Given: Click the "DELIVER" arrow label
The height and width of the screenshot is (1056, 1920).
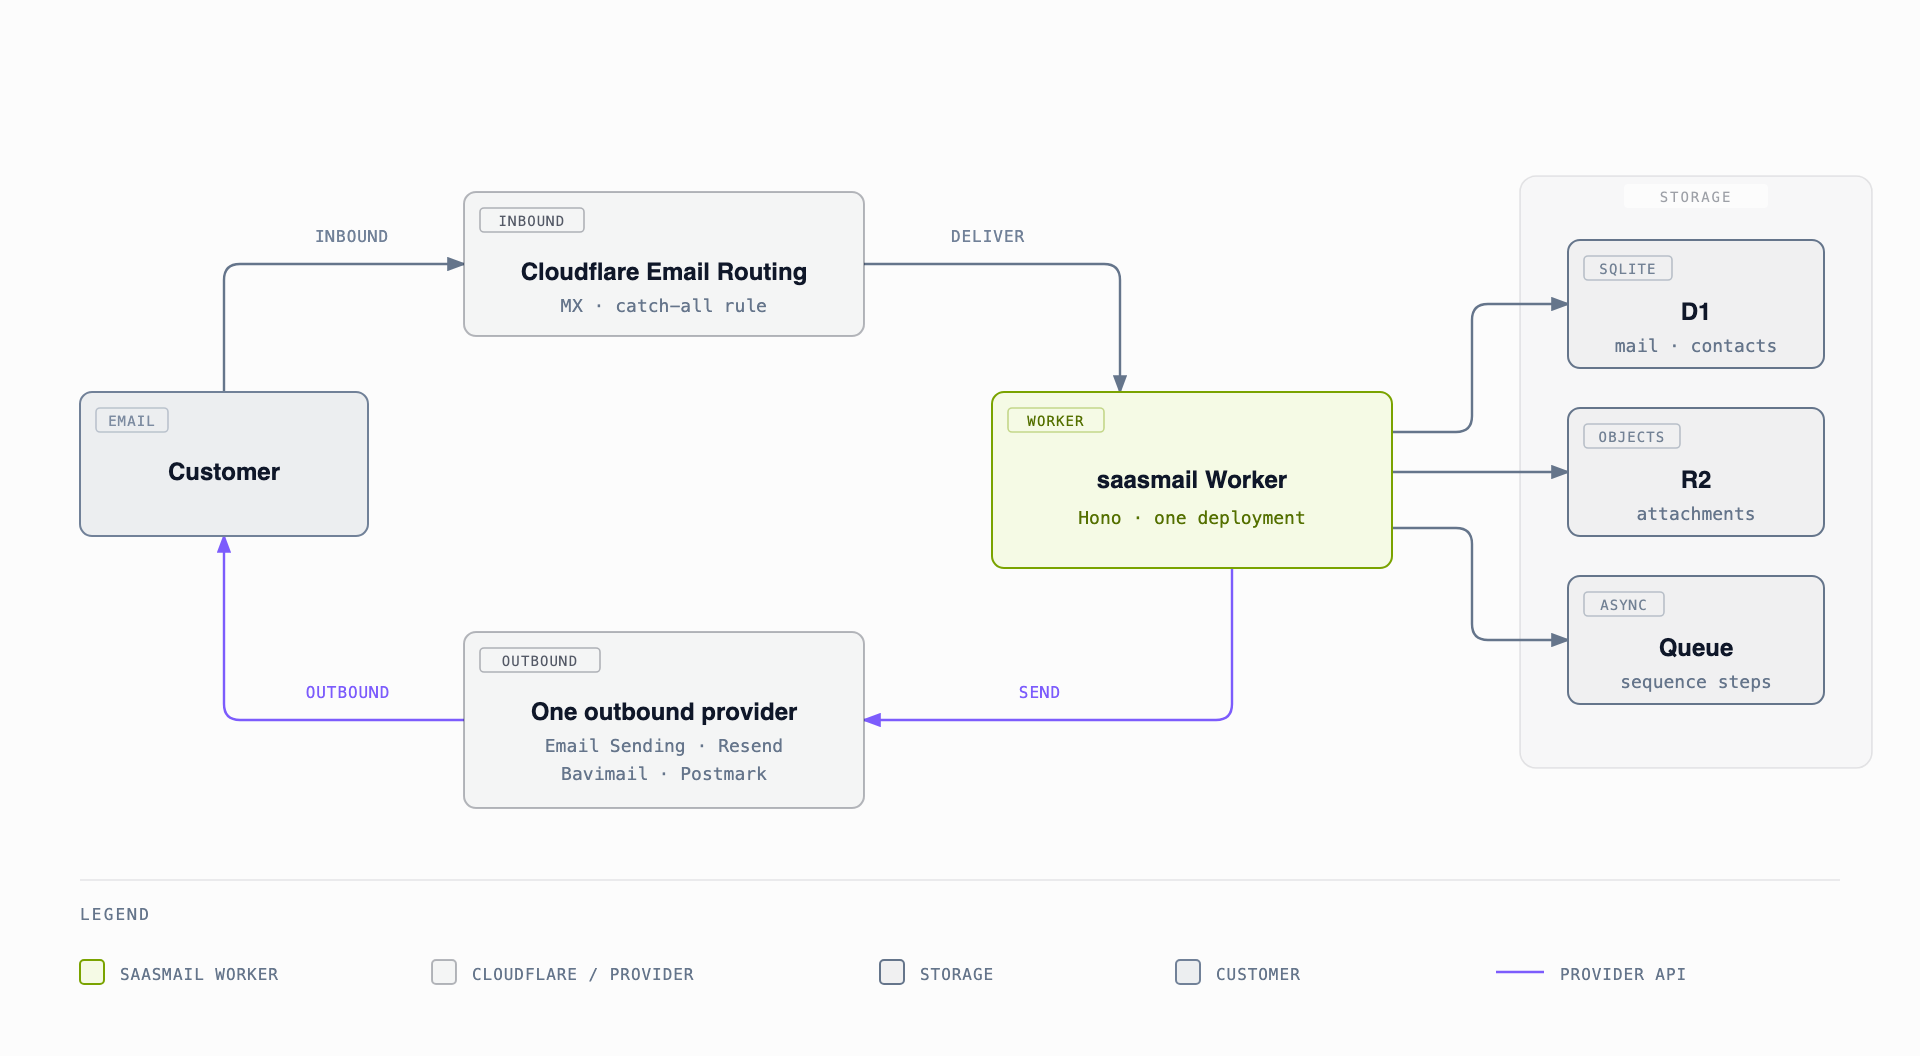Looking at the screenshot, I should (x=987, y=236).
